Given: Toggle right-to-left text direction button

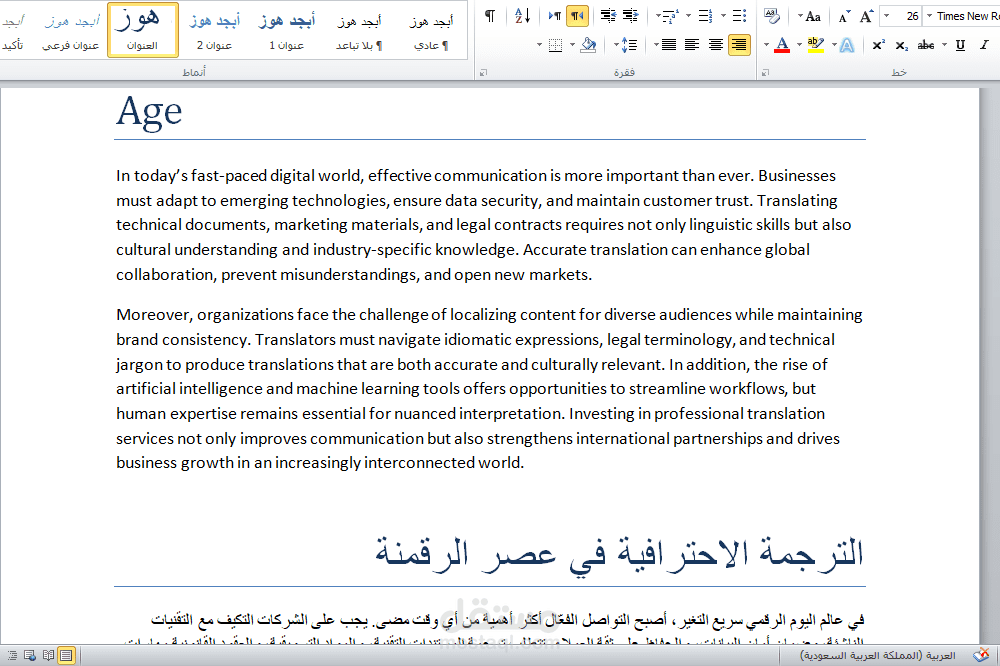Looking at the screenshot, I should [577, 16].
